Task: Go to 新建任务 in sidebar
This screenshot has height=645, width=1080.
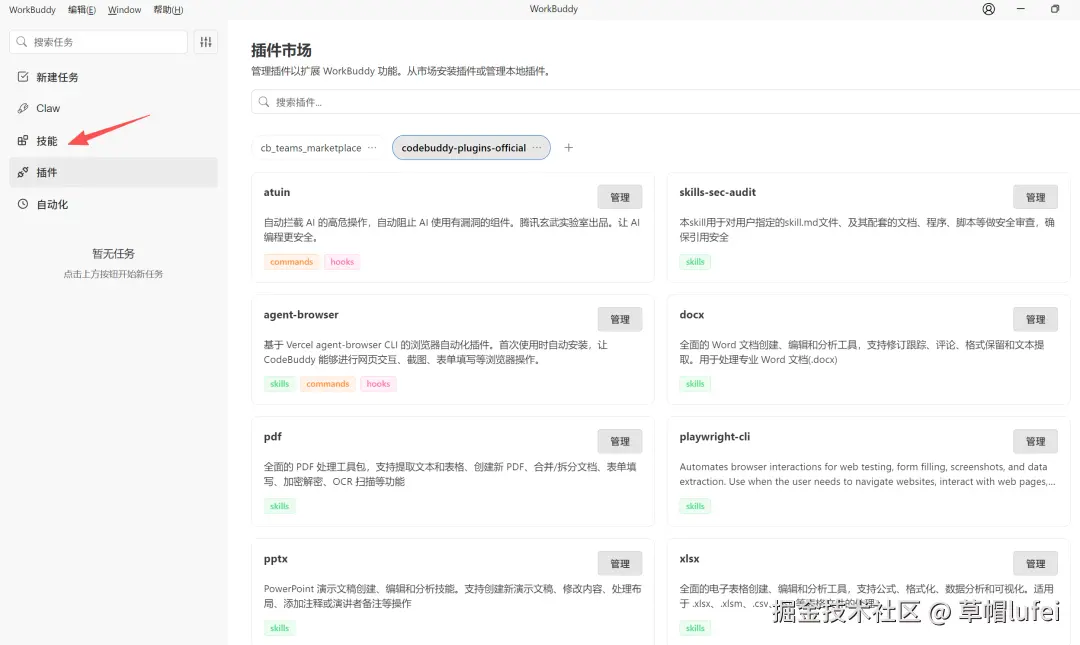Action: [x=114, y=77]
